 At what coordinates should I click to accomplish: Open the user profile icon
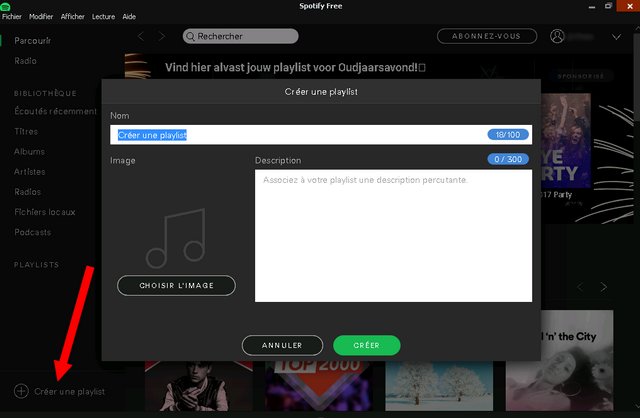click(557, 36)
